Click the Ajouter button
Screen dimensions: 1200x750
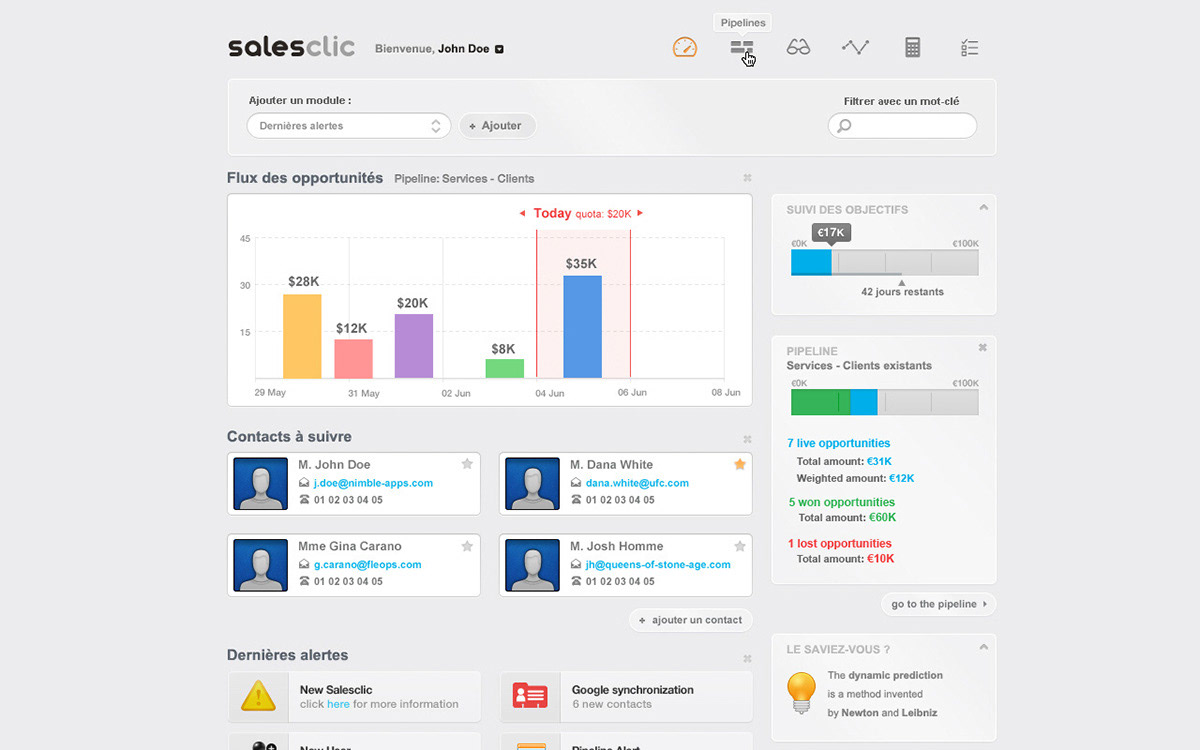498,126
